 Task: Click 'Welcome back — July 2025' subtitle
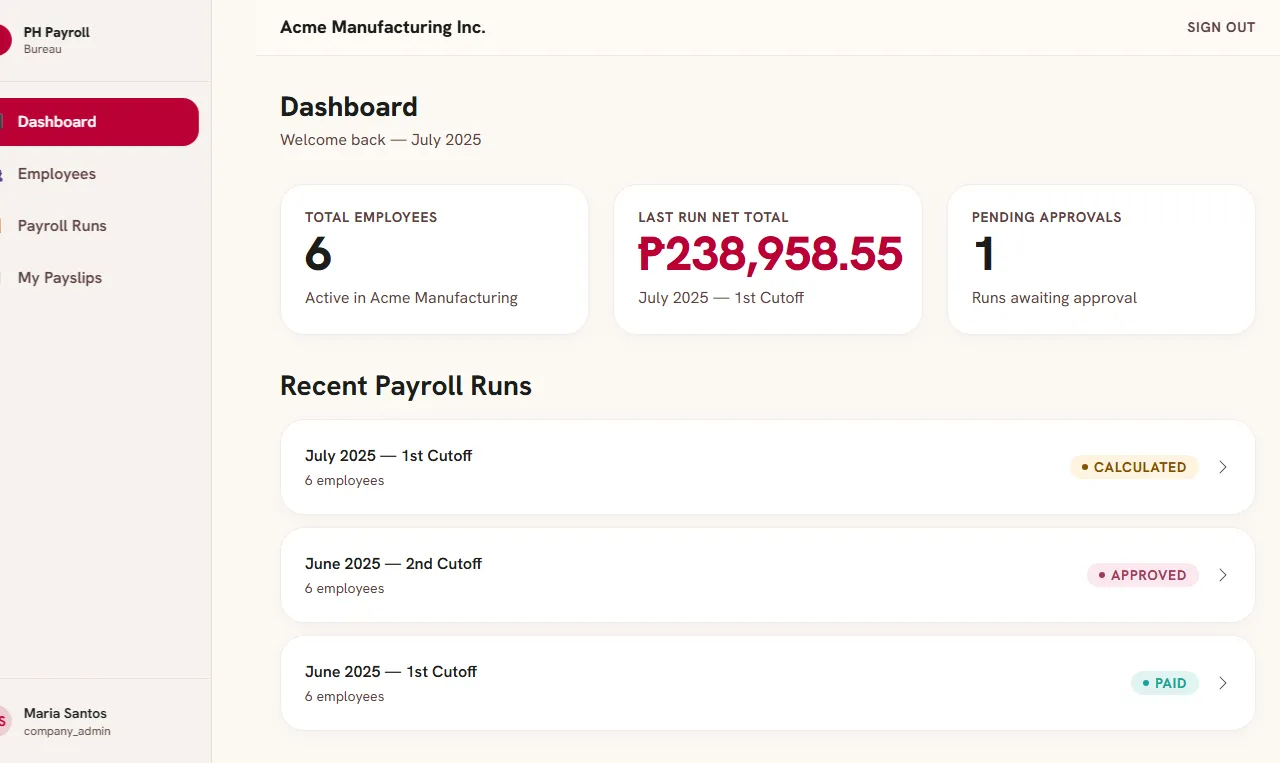380,140
